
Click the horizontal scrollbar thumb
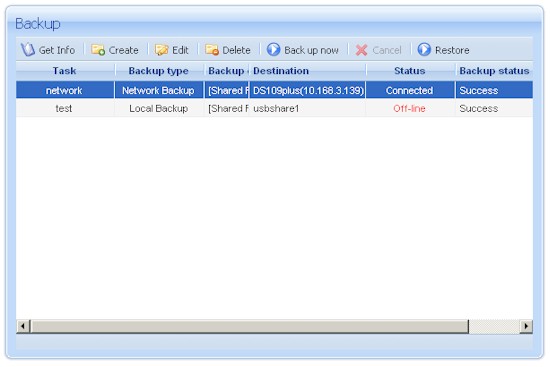pyautogui.click(x=249, y=326)
